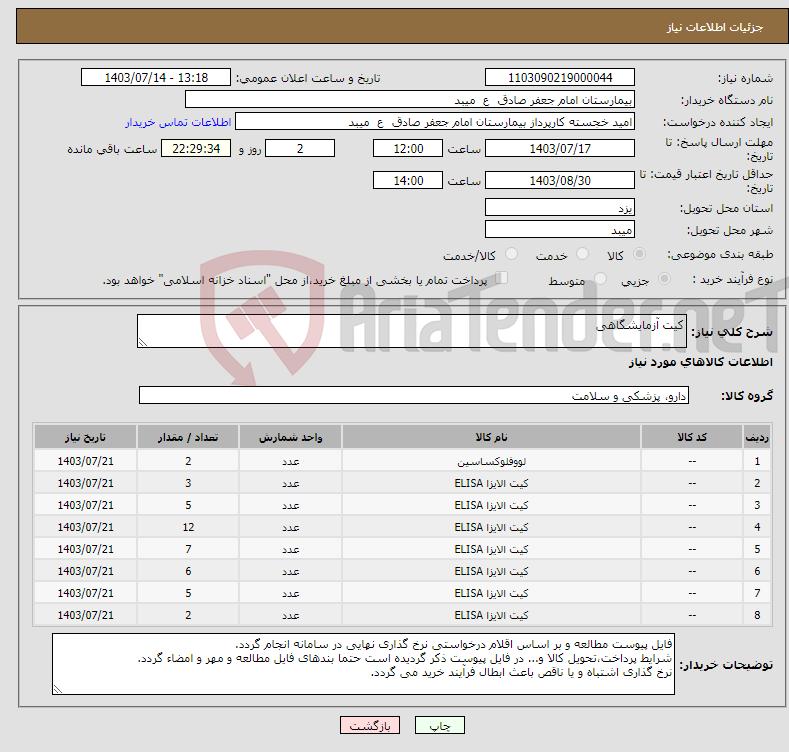The height and width of the screenshot is (752, 789).
Task: Click the quantity 6 in row 6
Action: coord(188,571)
